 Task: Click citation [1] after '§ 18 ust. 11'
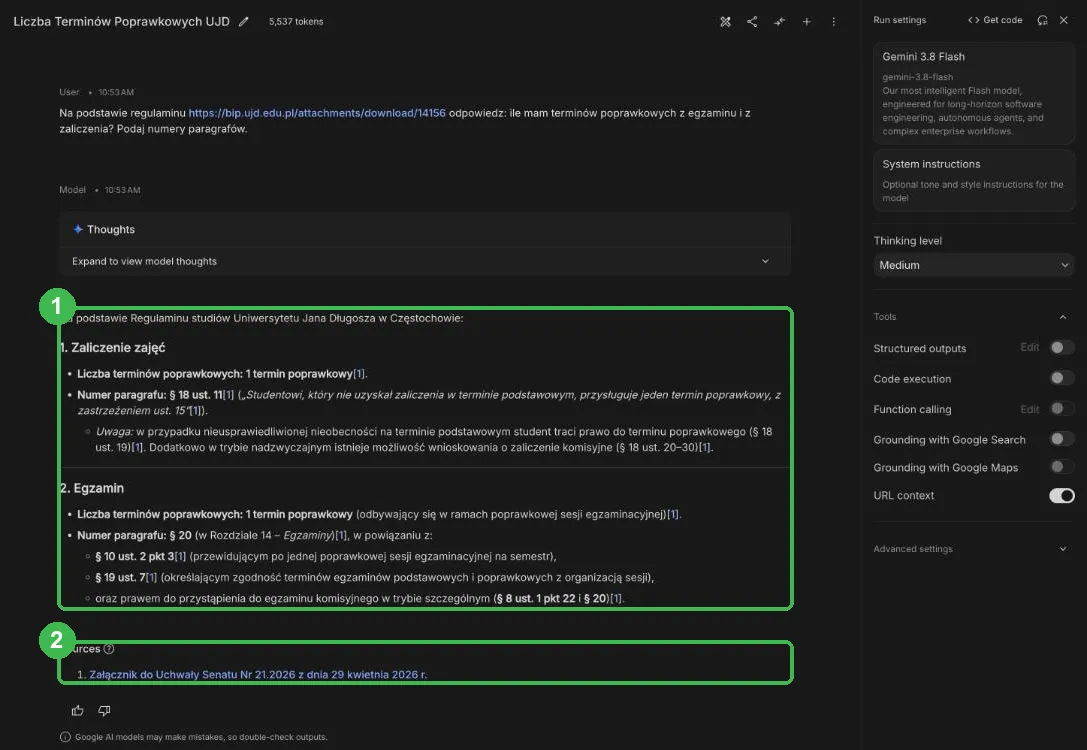[x=228, y=394]
